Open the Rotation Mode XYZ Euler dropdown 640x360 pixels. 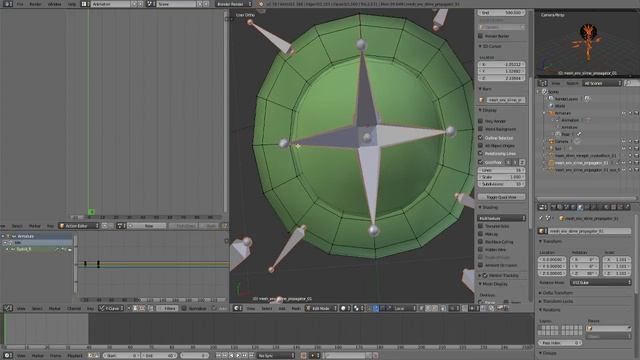[x=600, y=282]
